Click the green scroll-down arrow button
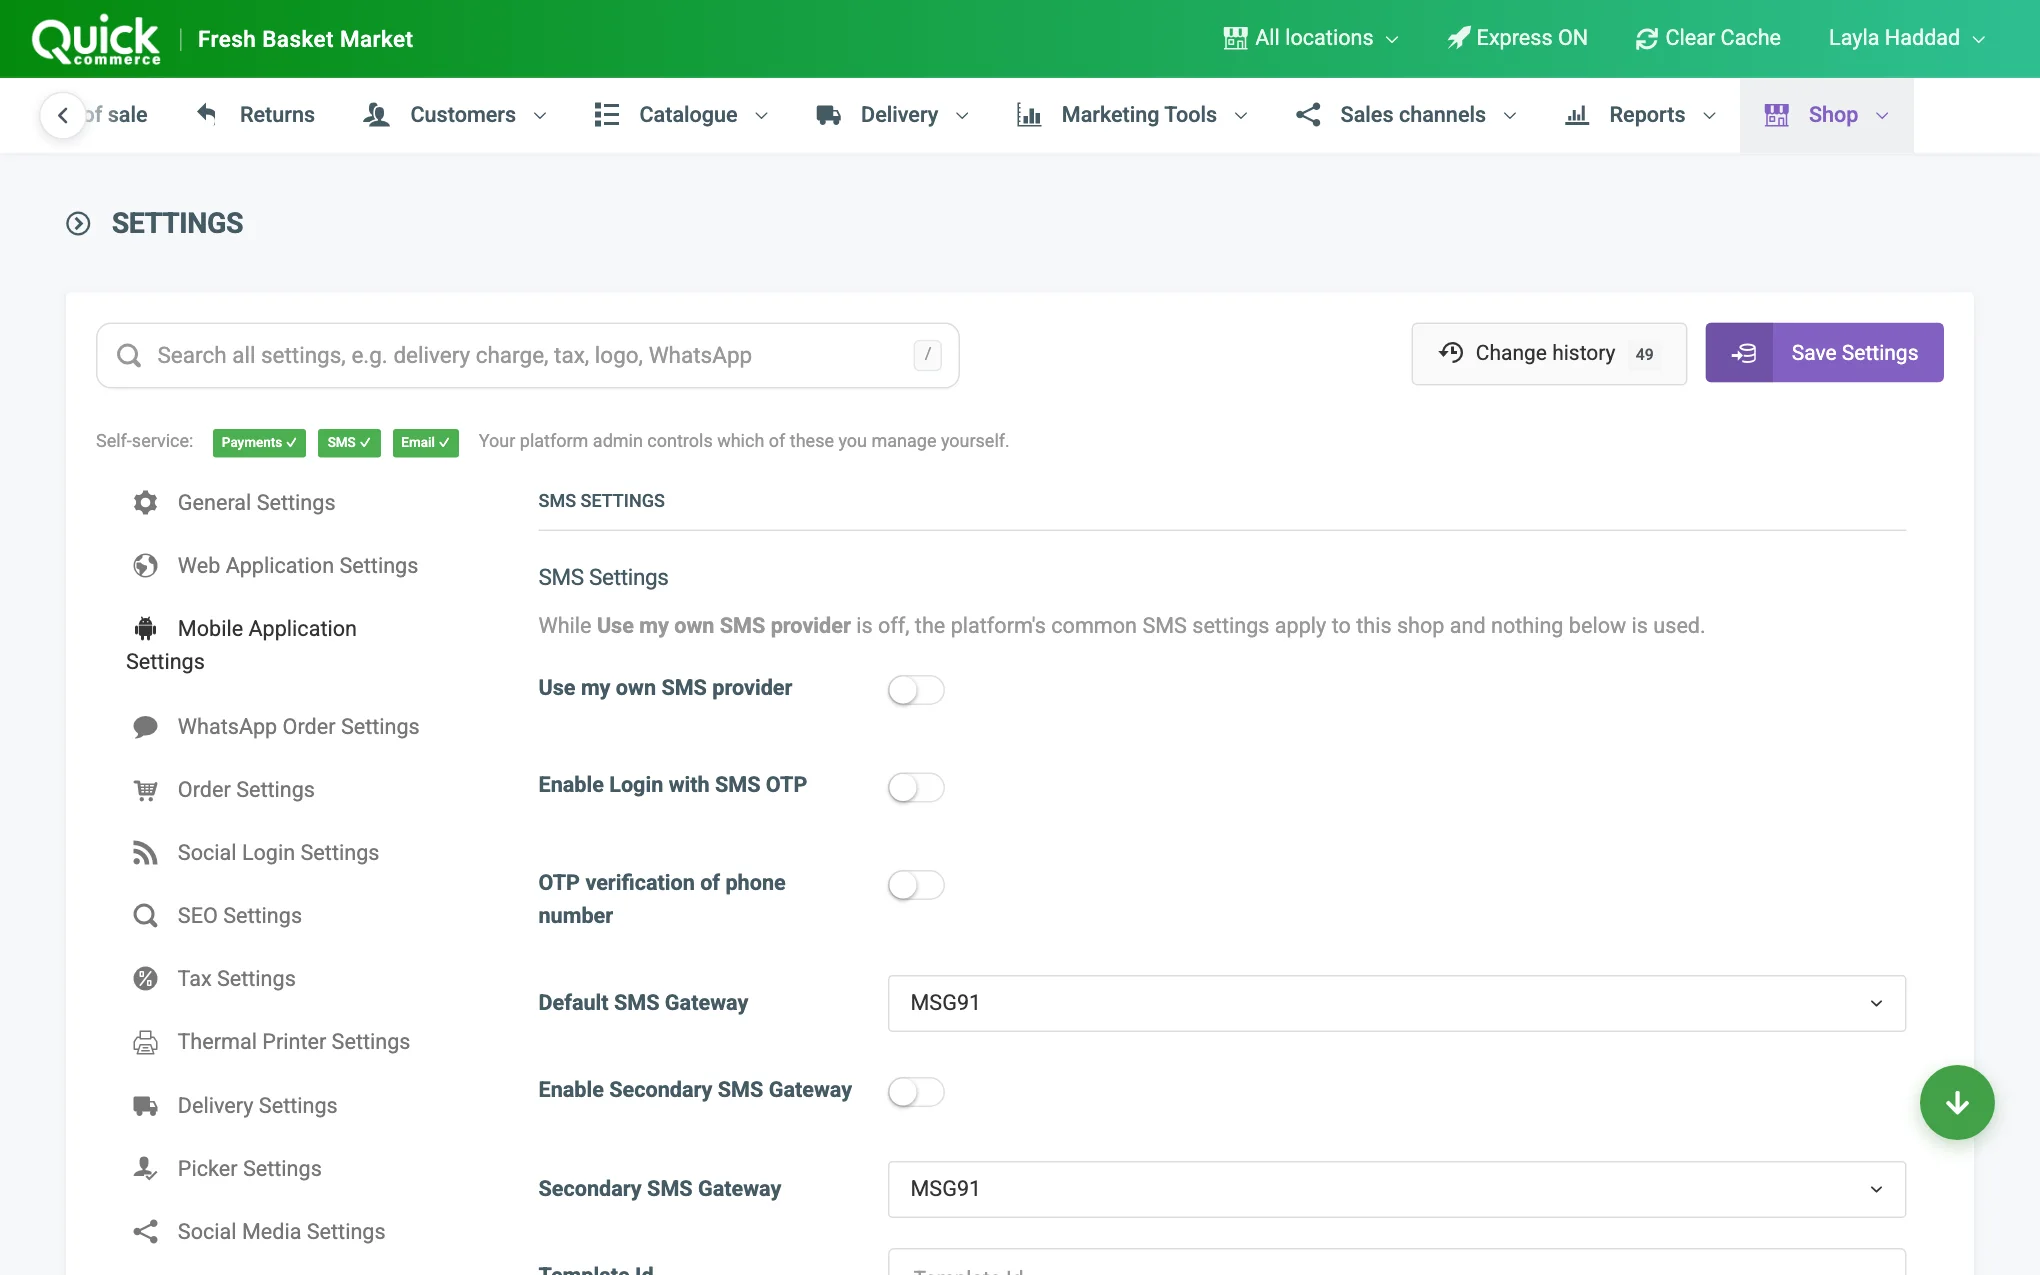Screen dimensions: 2040x1275 point(1957,1102)
